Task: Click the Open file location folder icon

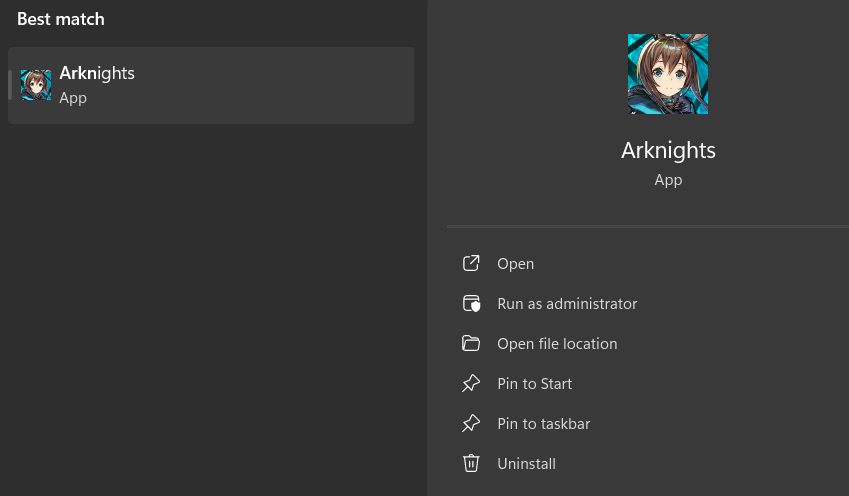Action: point(471,343)
